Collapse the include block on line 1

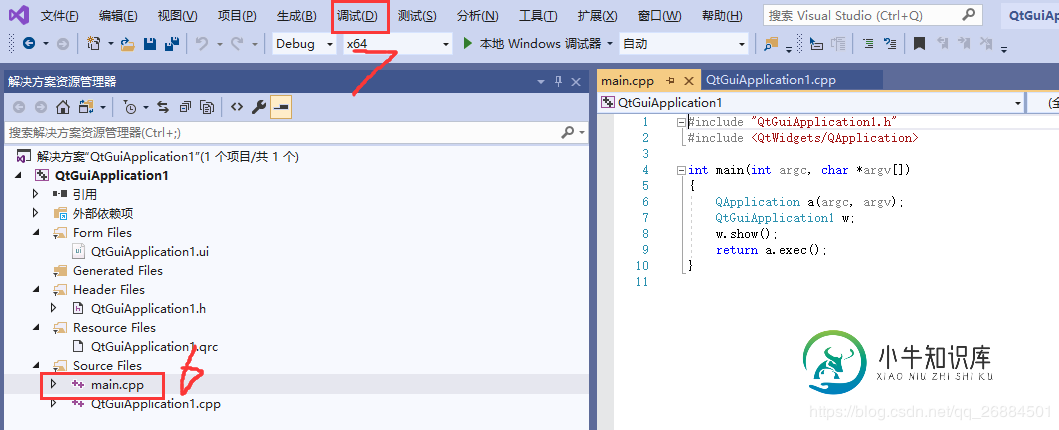pyautogui.click(x=681, y=122)
